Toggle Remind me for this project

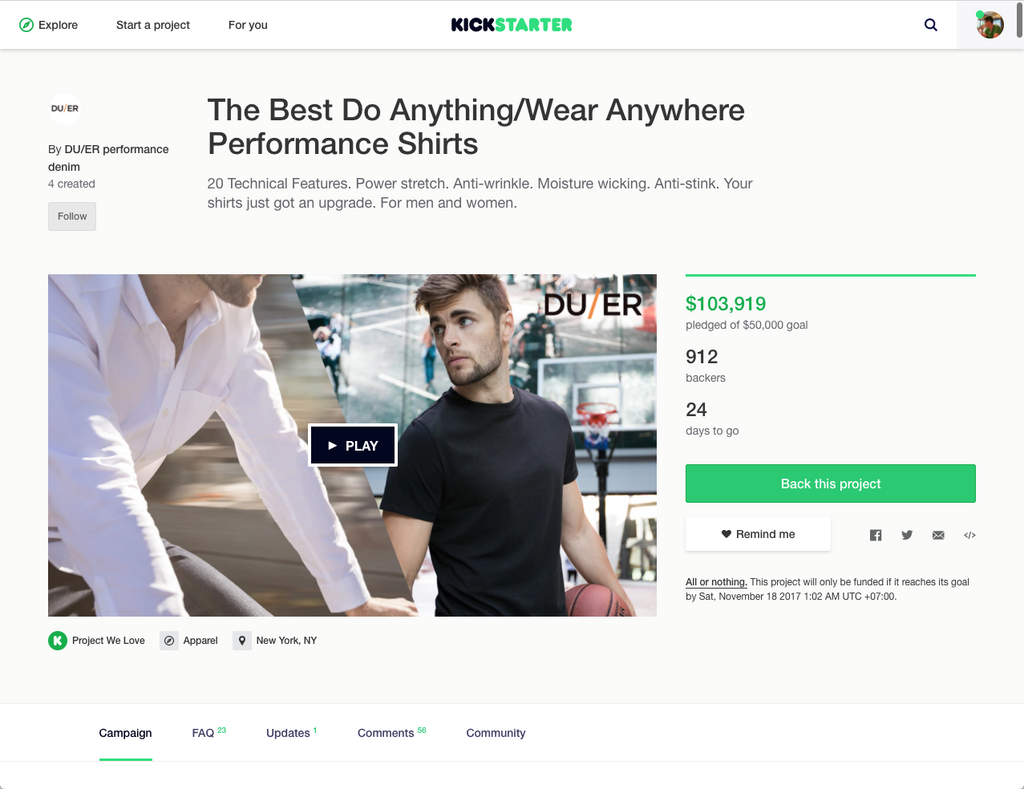pyautogui.click(x=758, y=534)
